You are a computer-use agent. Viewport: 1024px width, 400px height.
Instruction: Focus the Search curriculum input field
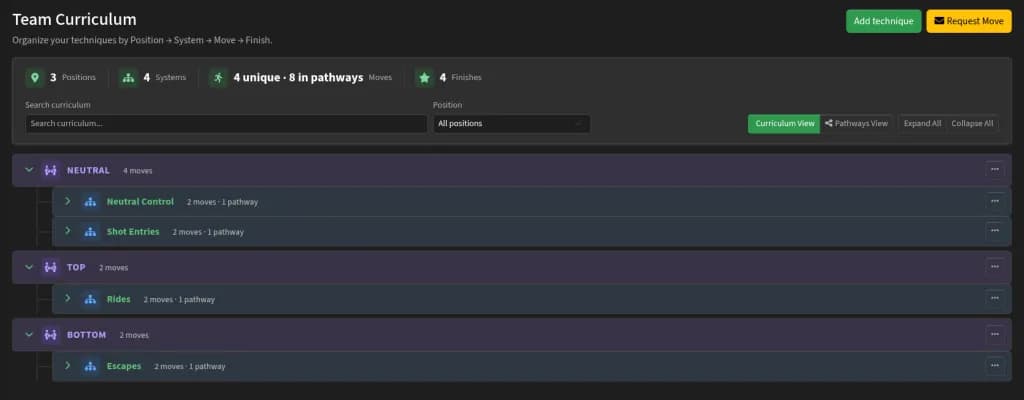click(x=226, y=124)
